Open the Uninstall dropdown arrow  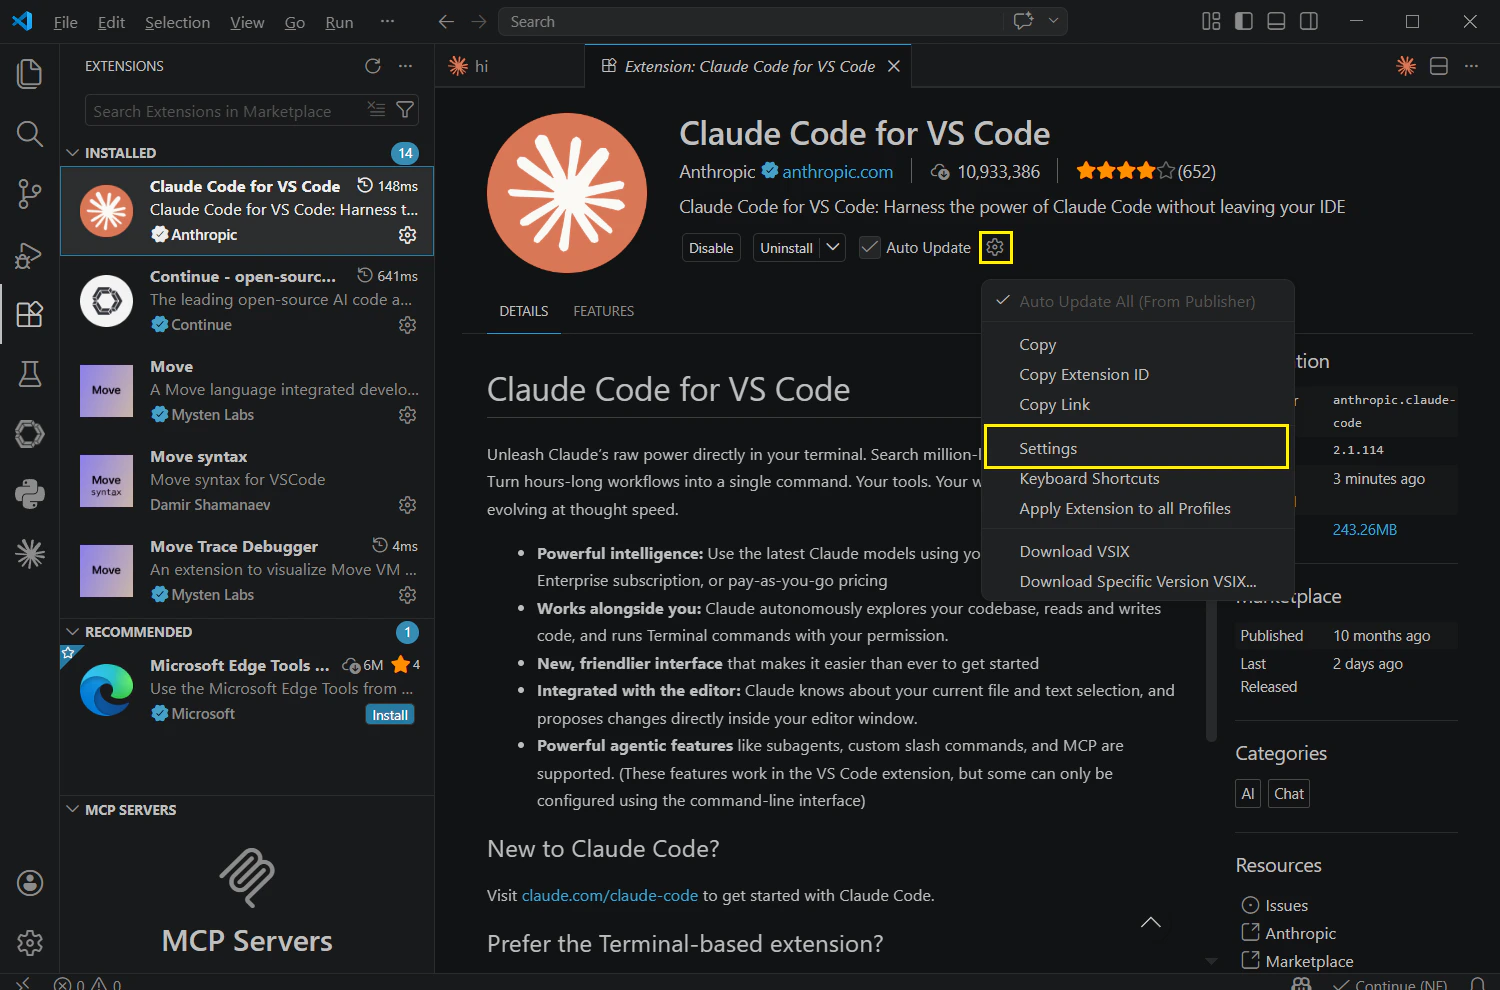click(832, 247)
